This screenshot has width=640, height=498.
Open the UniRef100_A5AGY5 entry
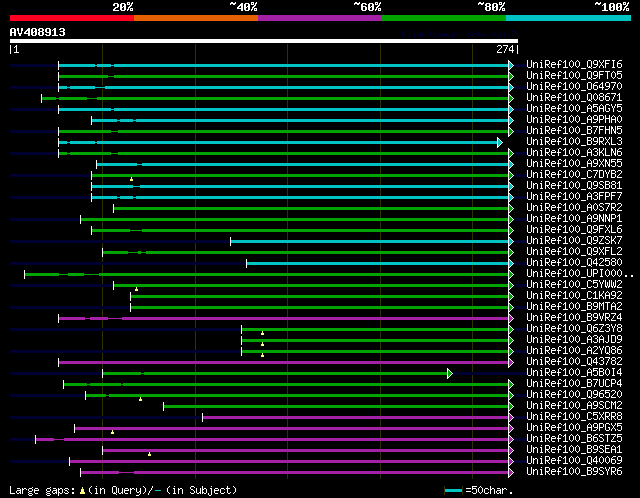[x=574, y=109]
